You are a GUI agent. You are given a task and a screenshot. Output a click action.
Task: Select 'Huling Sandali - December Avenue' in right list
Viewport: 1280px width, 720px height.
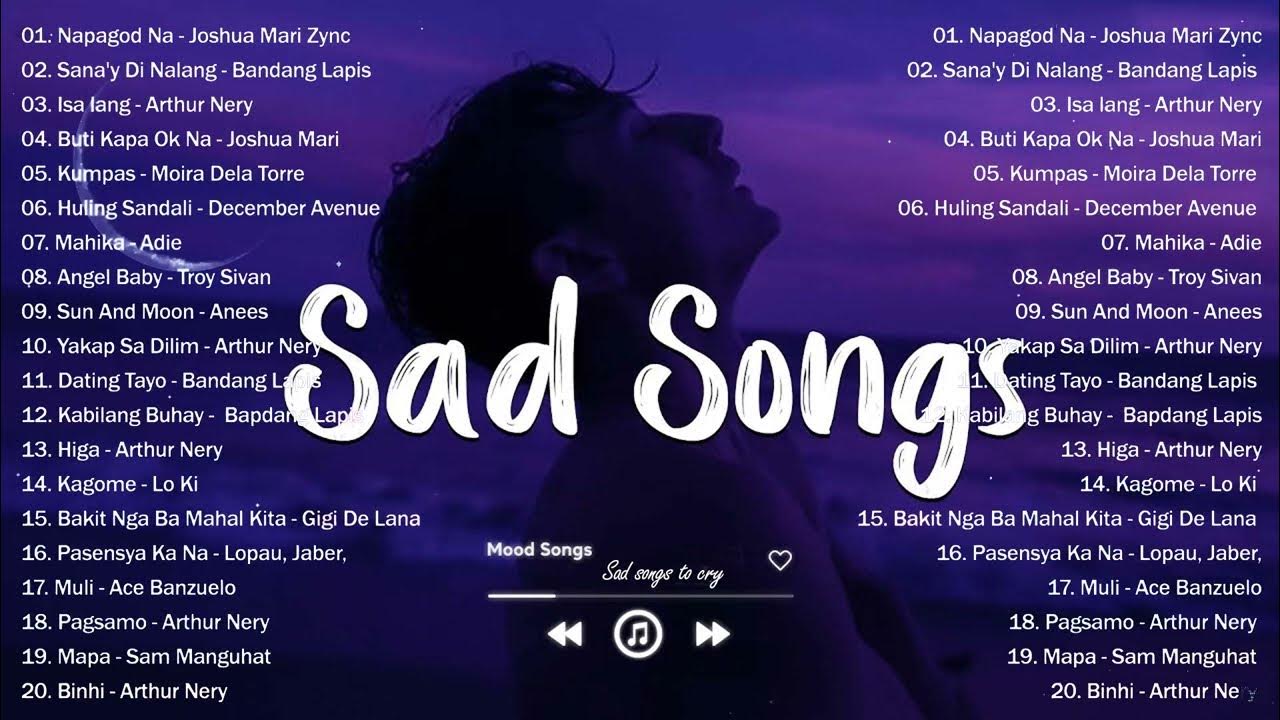click(1077, 209)
